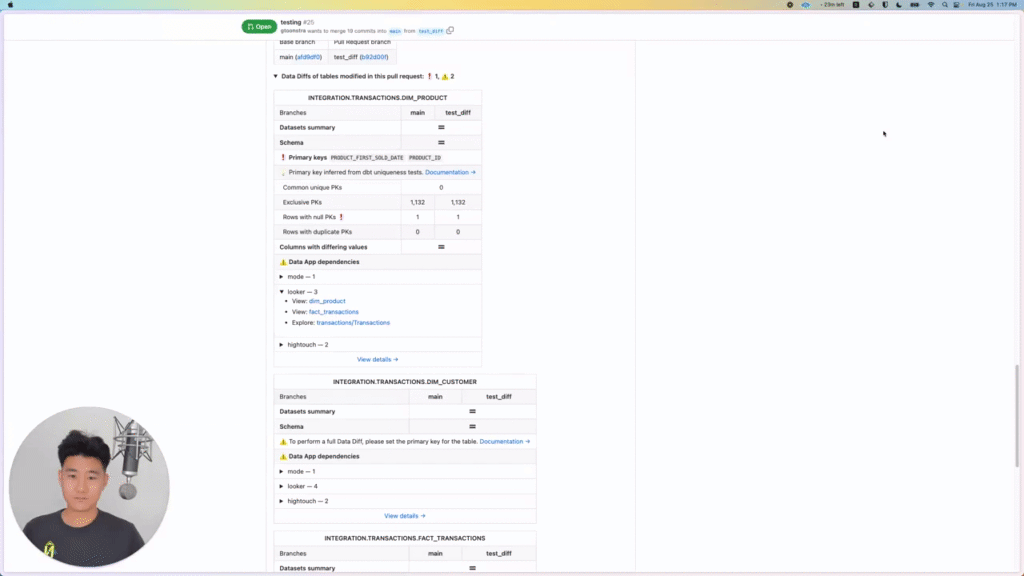The width and height of the screenshot is (1024, 576).
Task: Click View details for DIM_PRODUCT
Action: 377,360
